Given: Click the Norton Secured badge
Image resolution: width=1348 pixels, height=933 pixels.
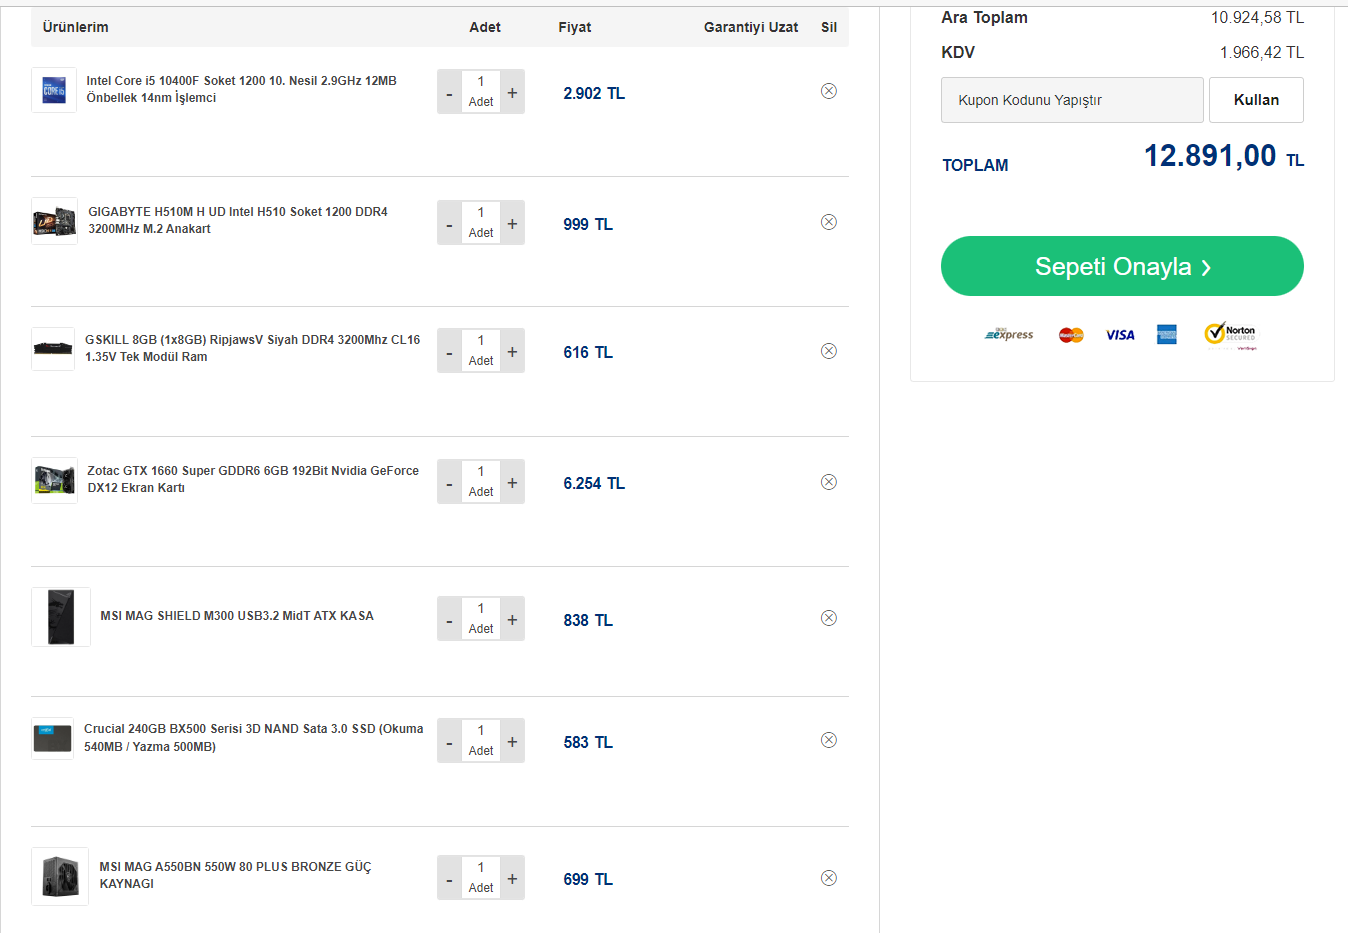Looking at the screenshot, I should coord(1230,334).
